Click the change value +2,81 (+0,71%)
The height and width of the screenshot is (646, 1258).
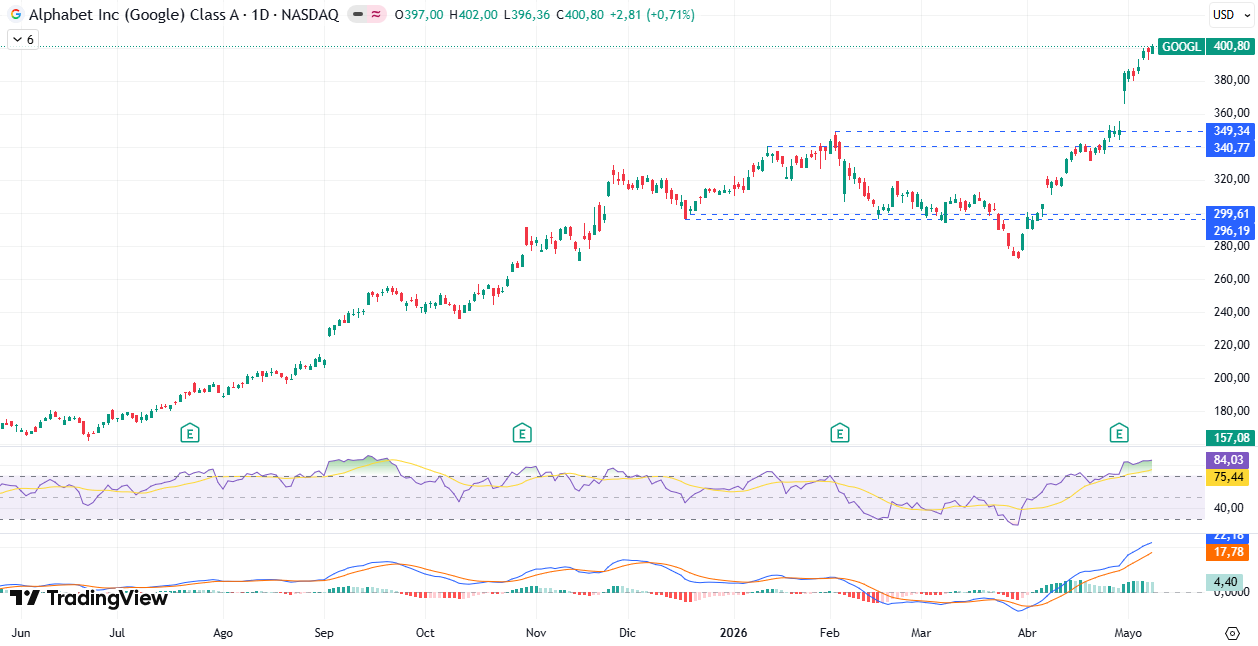[x=651, y=15]
